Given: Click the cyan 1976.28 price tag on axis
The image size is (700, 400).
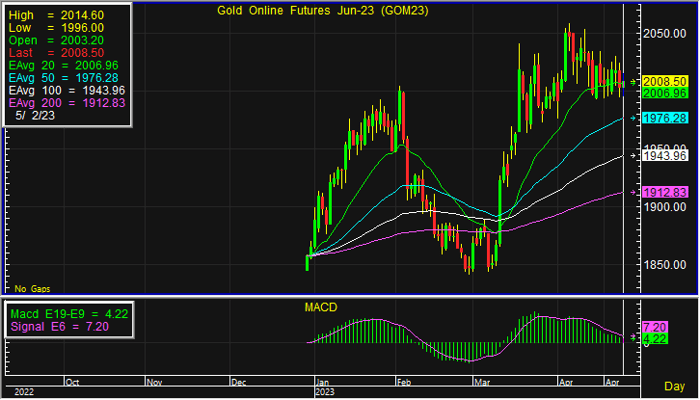Looking at the screenshot, I should coord(661,118).
